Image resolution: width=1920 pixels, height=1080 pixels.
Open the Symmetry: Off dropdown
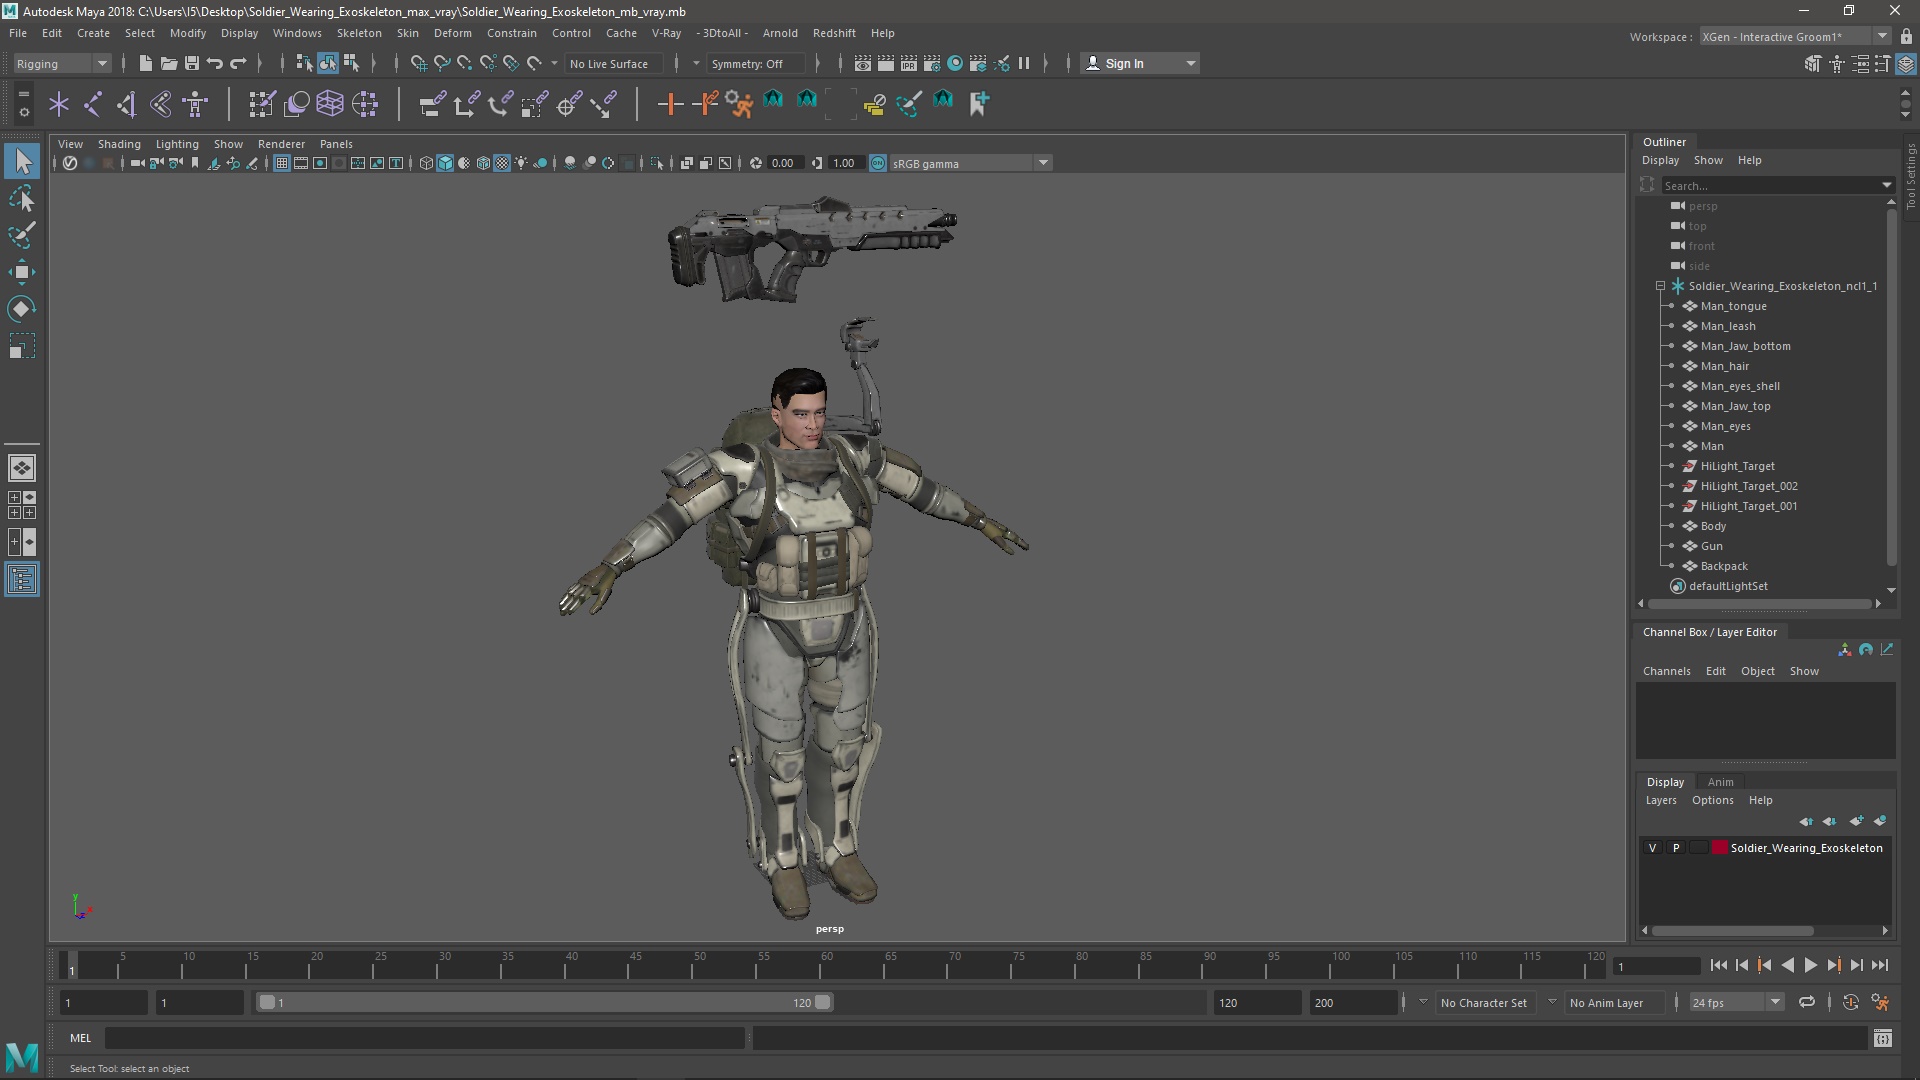[756, 63]
